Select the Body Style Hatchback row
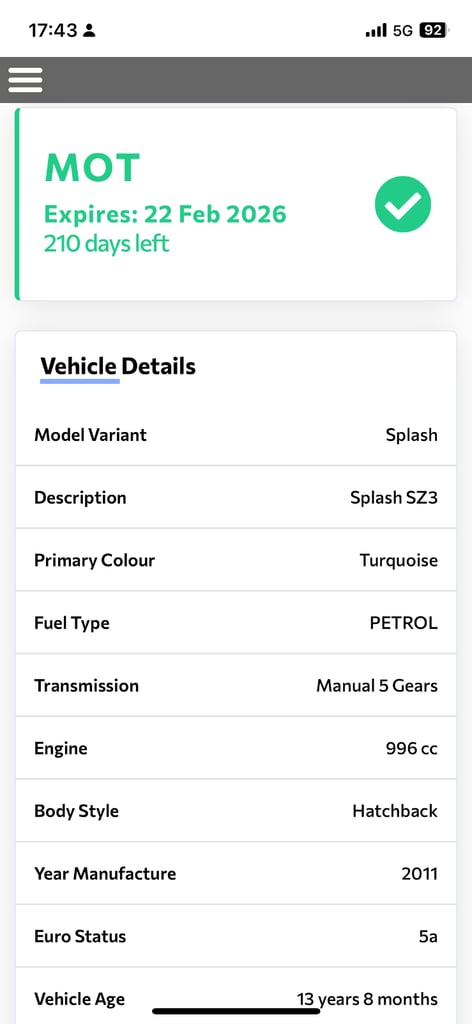This screenshot has width=472, height=1024. [x=236, y=811]
